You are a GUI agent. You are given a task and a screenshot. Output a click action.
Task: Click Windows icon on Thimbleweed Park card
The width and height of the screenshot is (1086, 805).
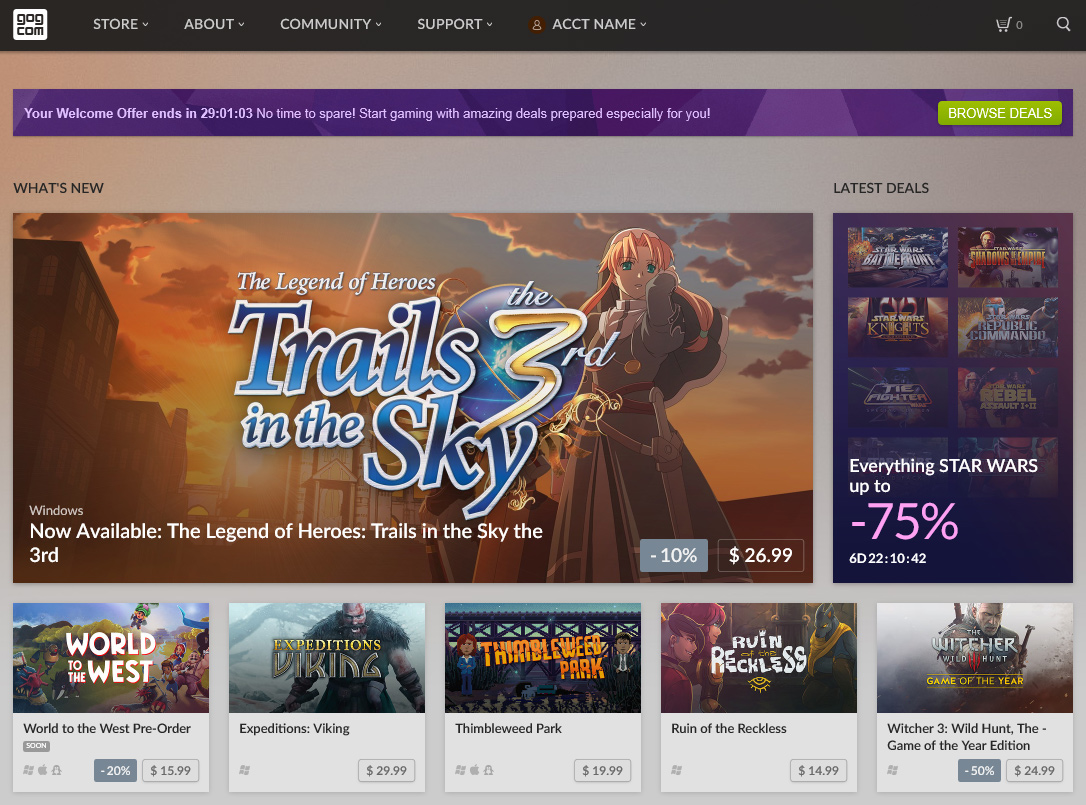(461, 770)
